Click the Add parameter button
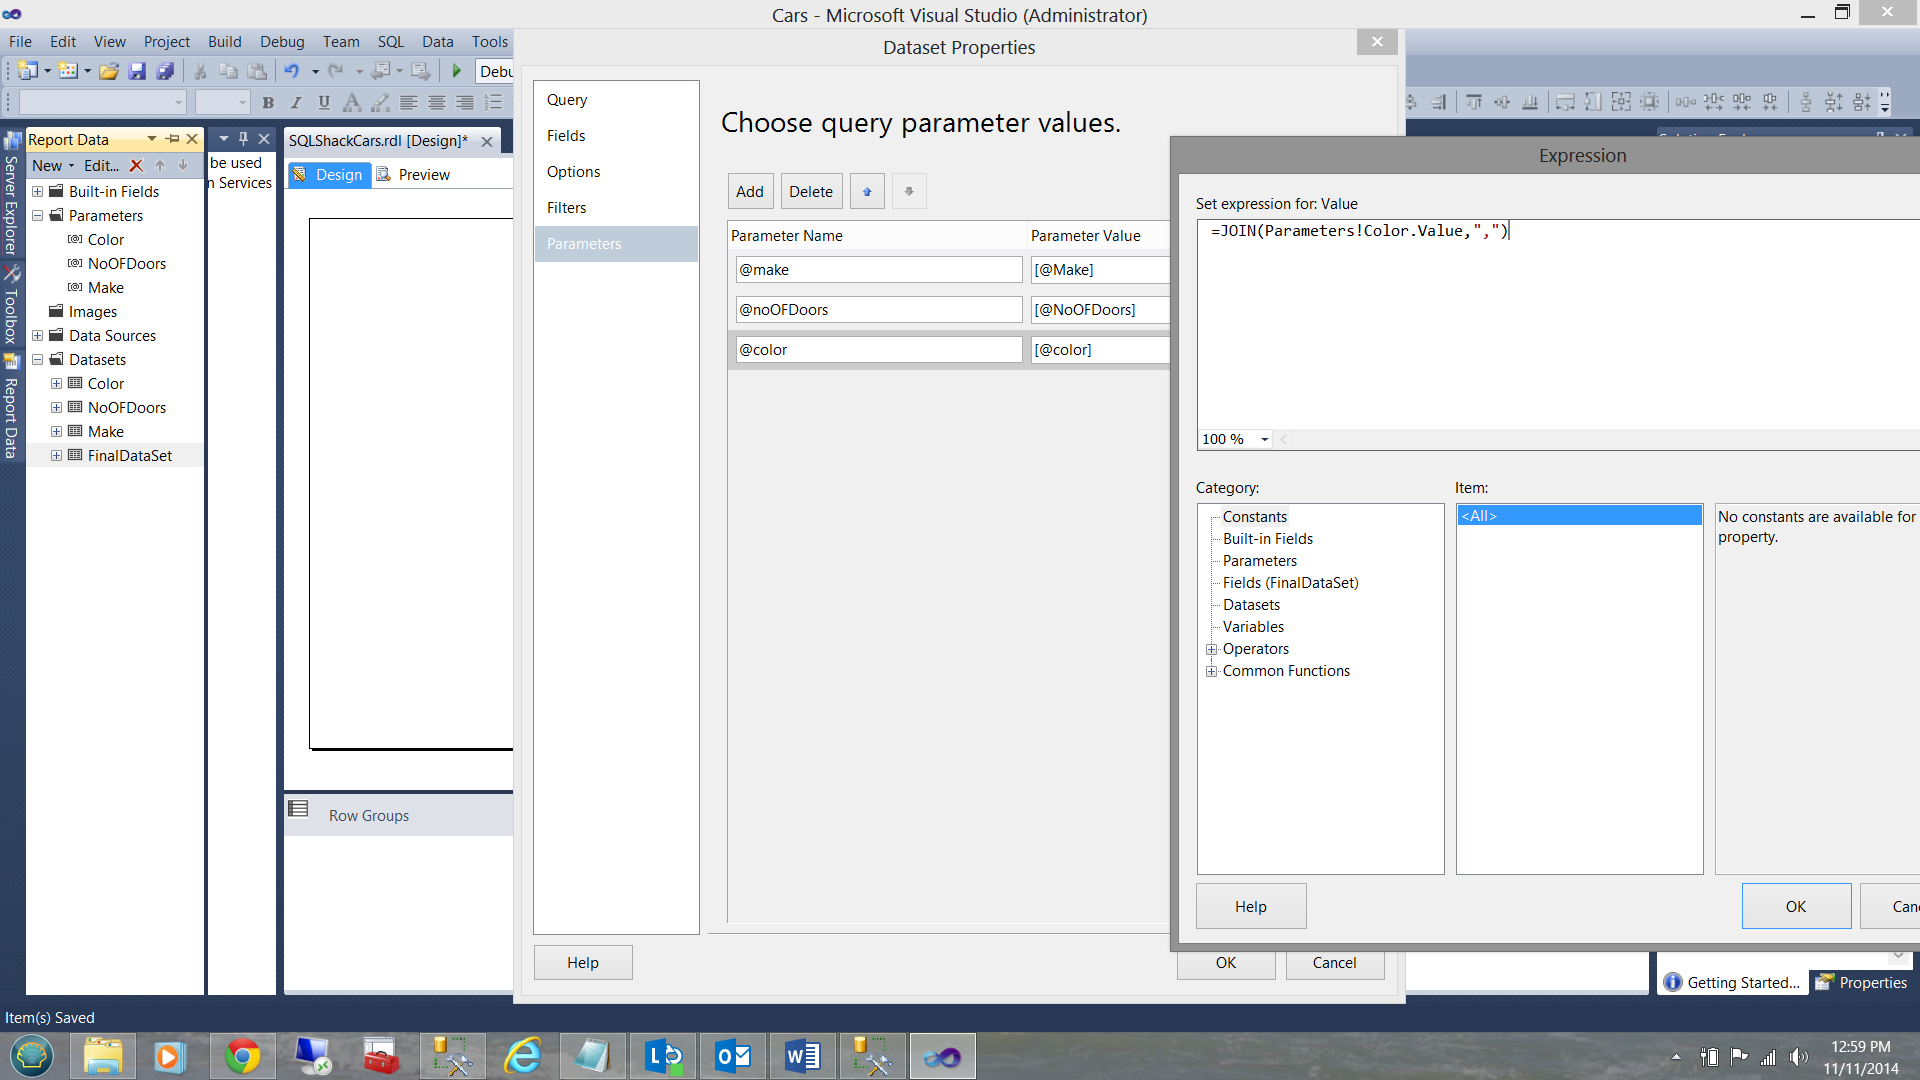 click(x=749, y=192)
